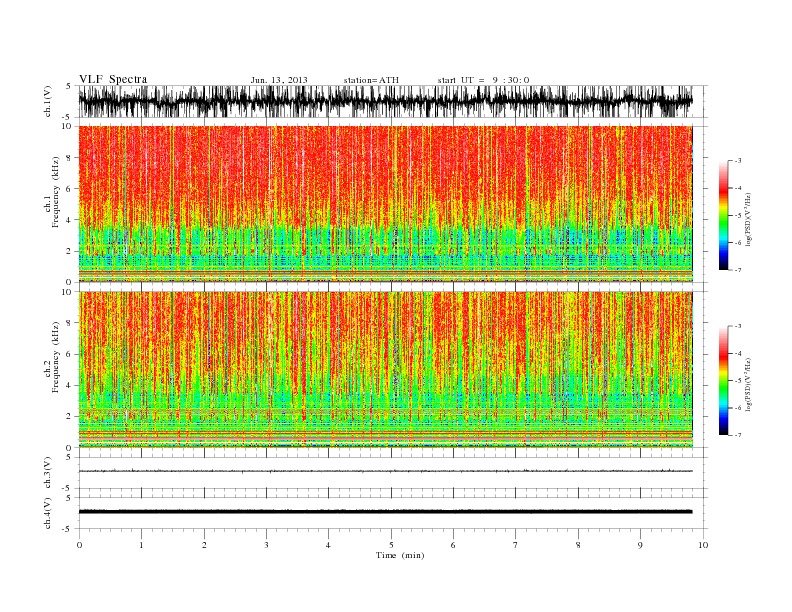Click the 1 tick on time axis
This screenshot has height=612, width=792.
(x=141, y=545)
